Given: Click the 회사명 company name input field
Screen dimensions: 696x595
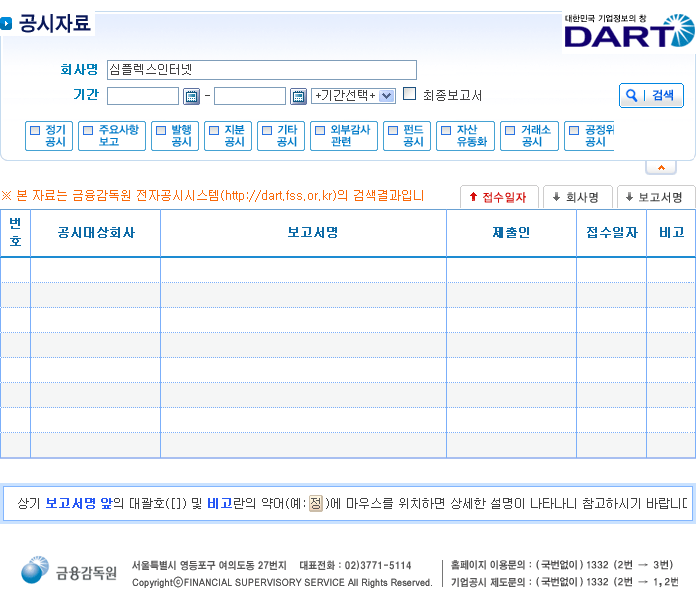Looking at the screenshot, I should tap(260, 70).
